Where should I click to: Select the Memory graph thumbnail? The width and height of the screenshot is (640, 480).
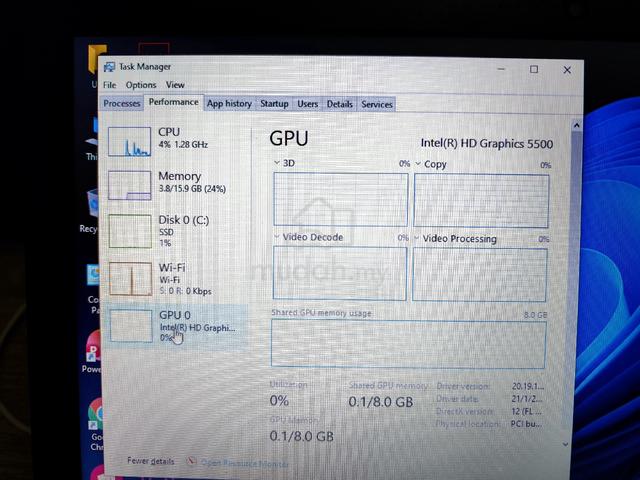pos(130,186)
